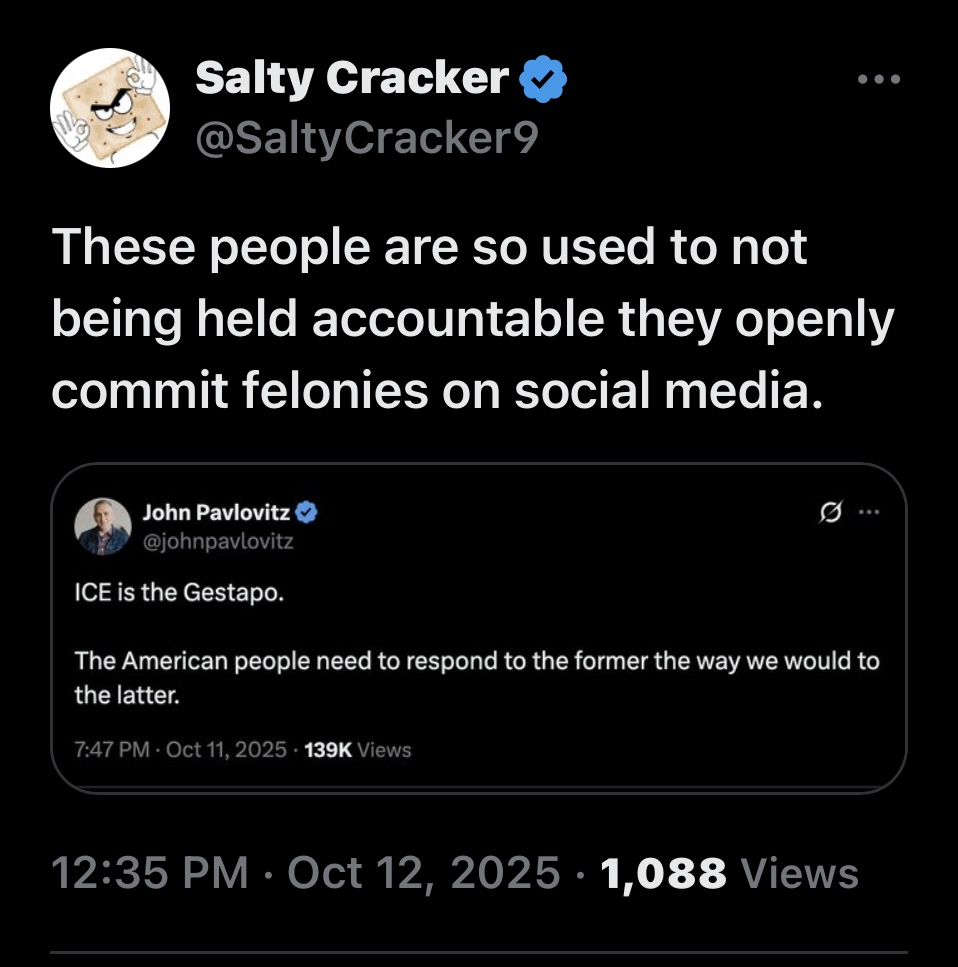Click John Pavlovitz's verified checkmark badge
The image size is (958, 967).
[x=307, y=513]
